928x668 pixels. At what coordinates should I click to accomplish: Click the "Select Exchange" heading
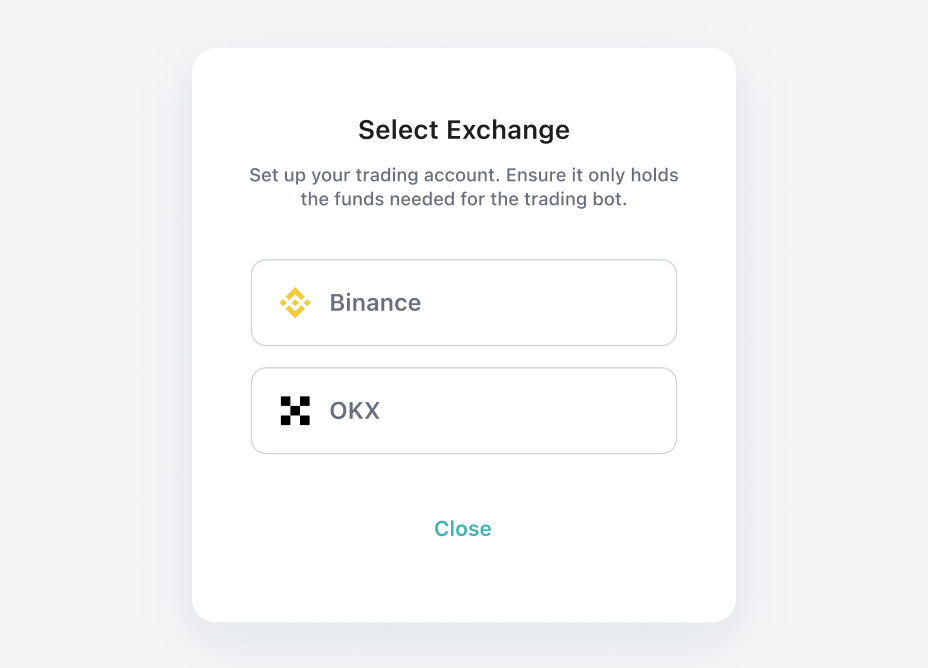point(464,130)
